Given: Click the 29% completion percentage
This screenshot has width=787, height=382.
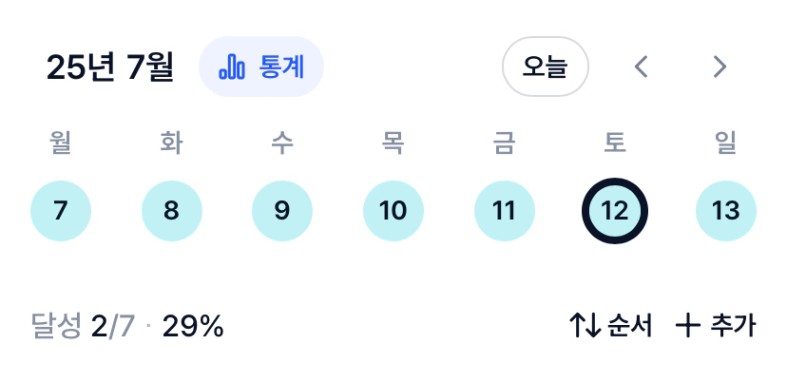Looking at the screenshot, I should pyautogui.click(x=193, y=327).
